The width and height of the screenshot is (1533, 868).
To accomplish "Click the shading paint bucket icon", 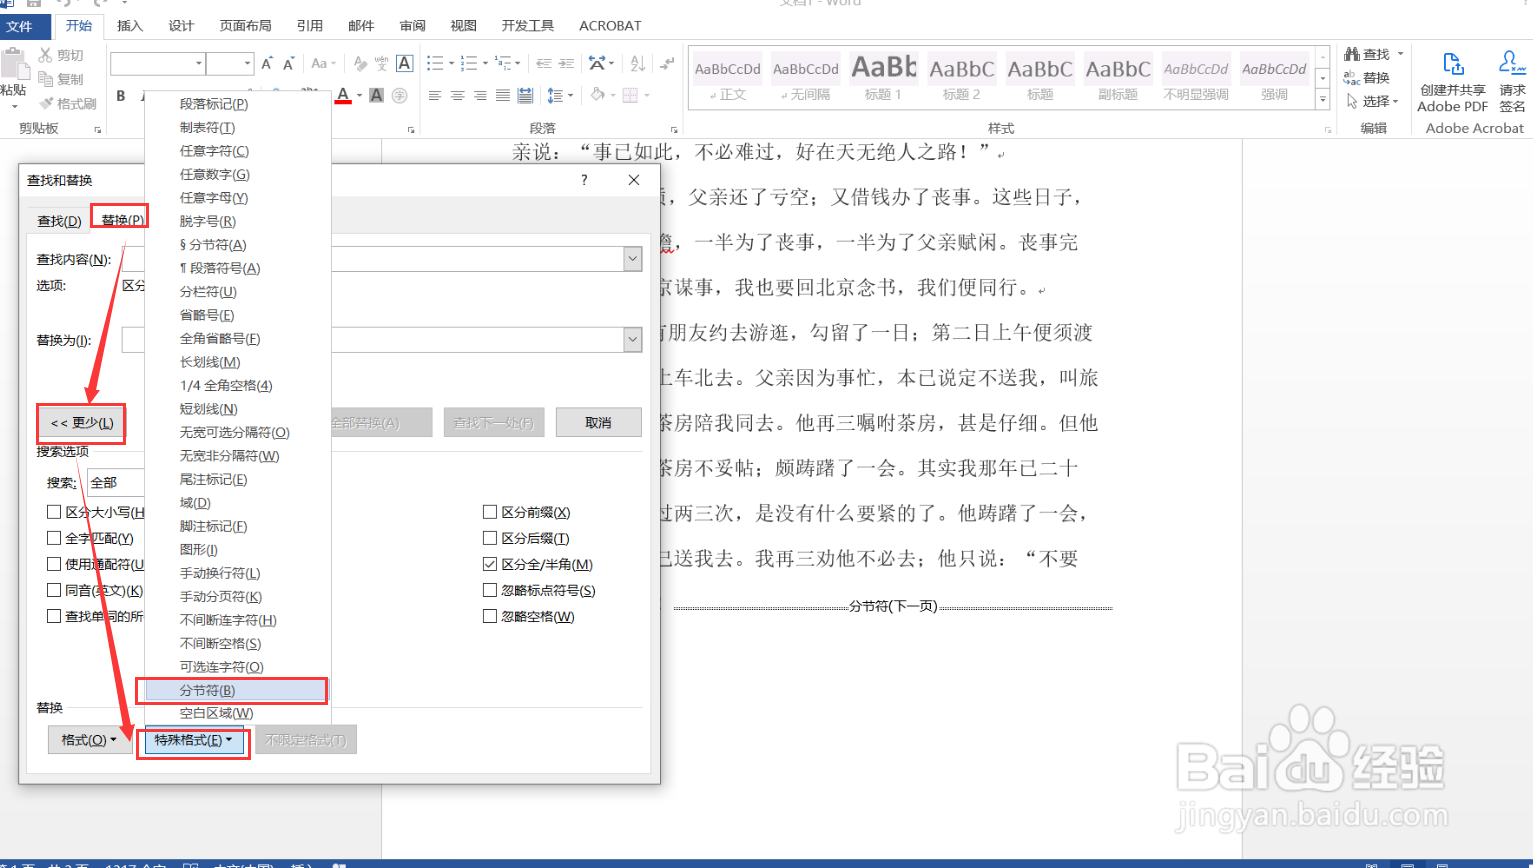I will (597, 95).
